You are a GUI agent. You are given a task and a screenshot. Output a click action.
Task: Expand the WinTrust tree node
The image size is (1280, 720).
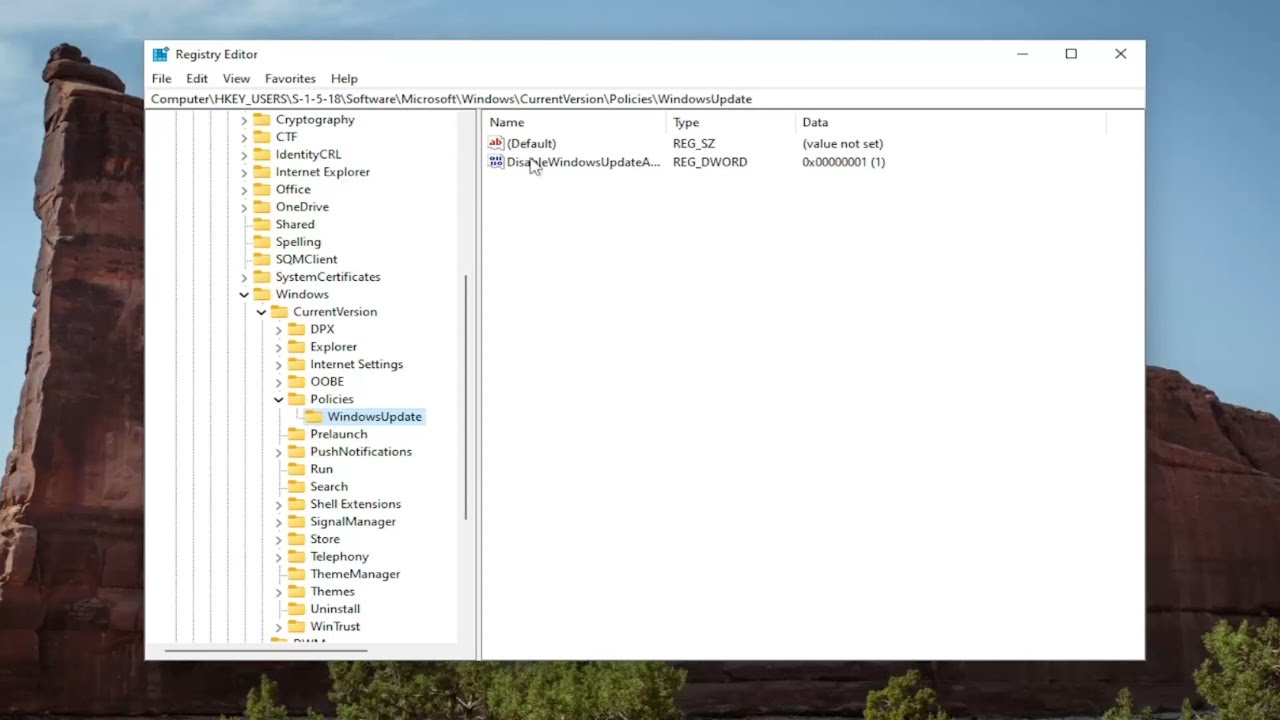pyautogui.click(x=279, y=627)
